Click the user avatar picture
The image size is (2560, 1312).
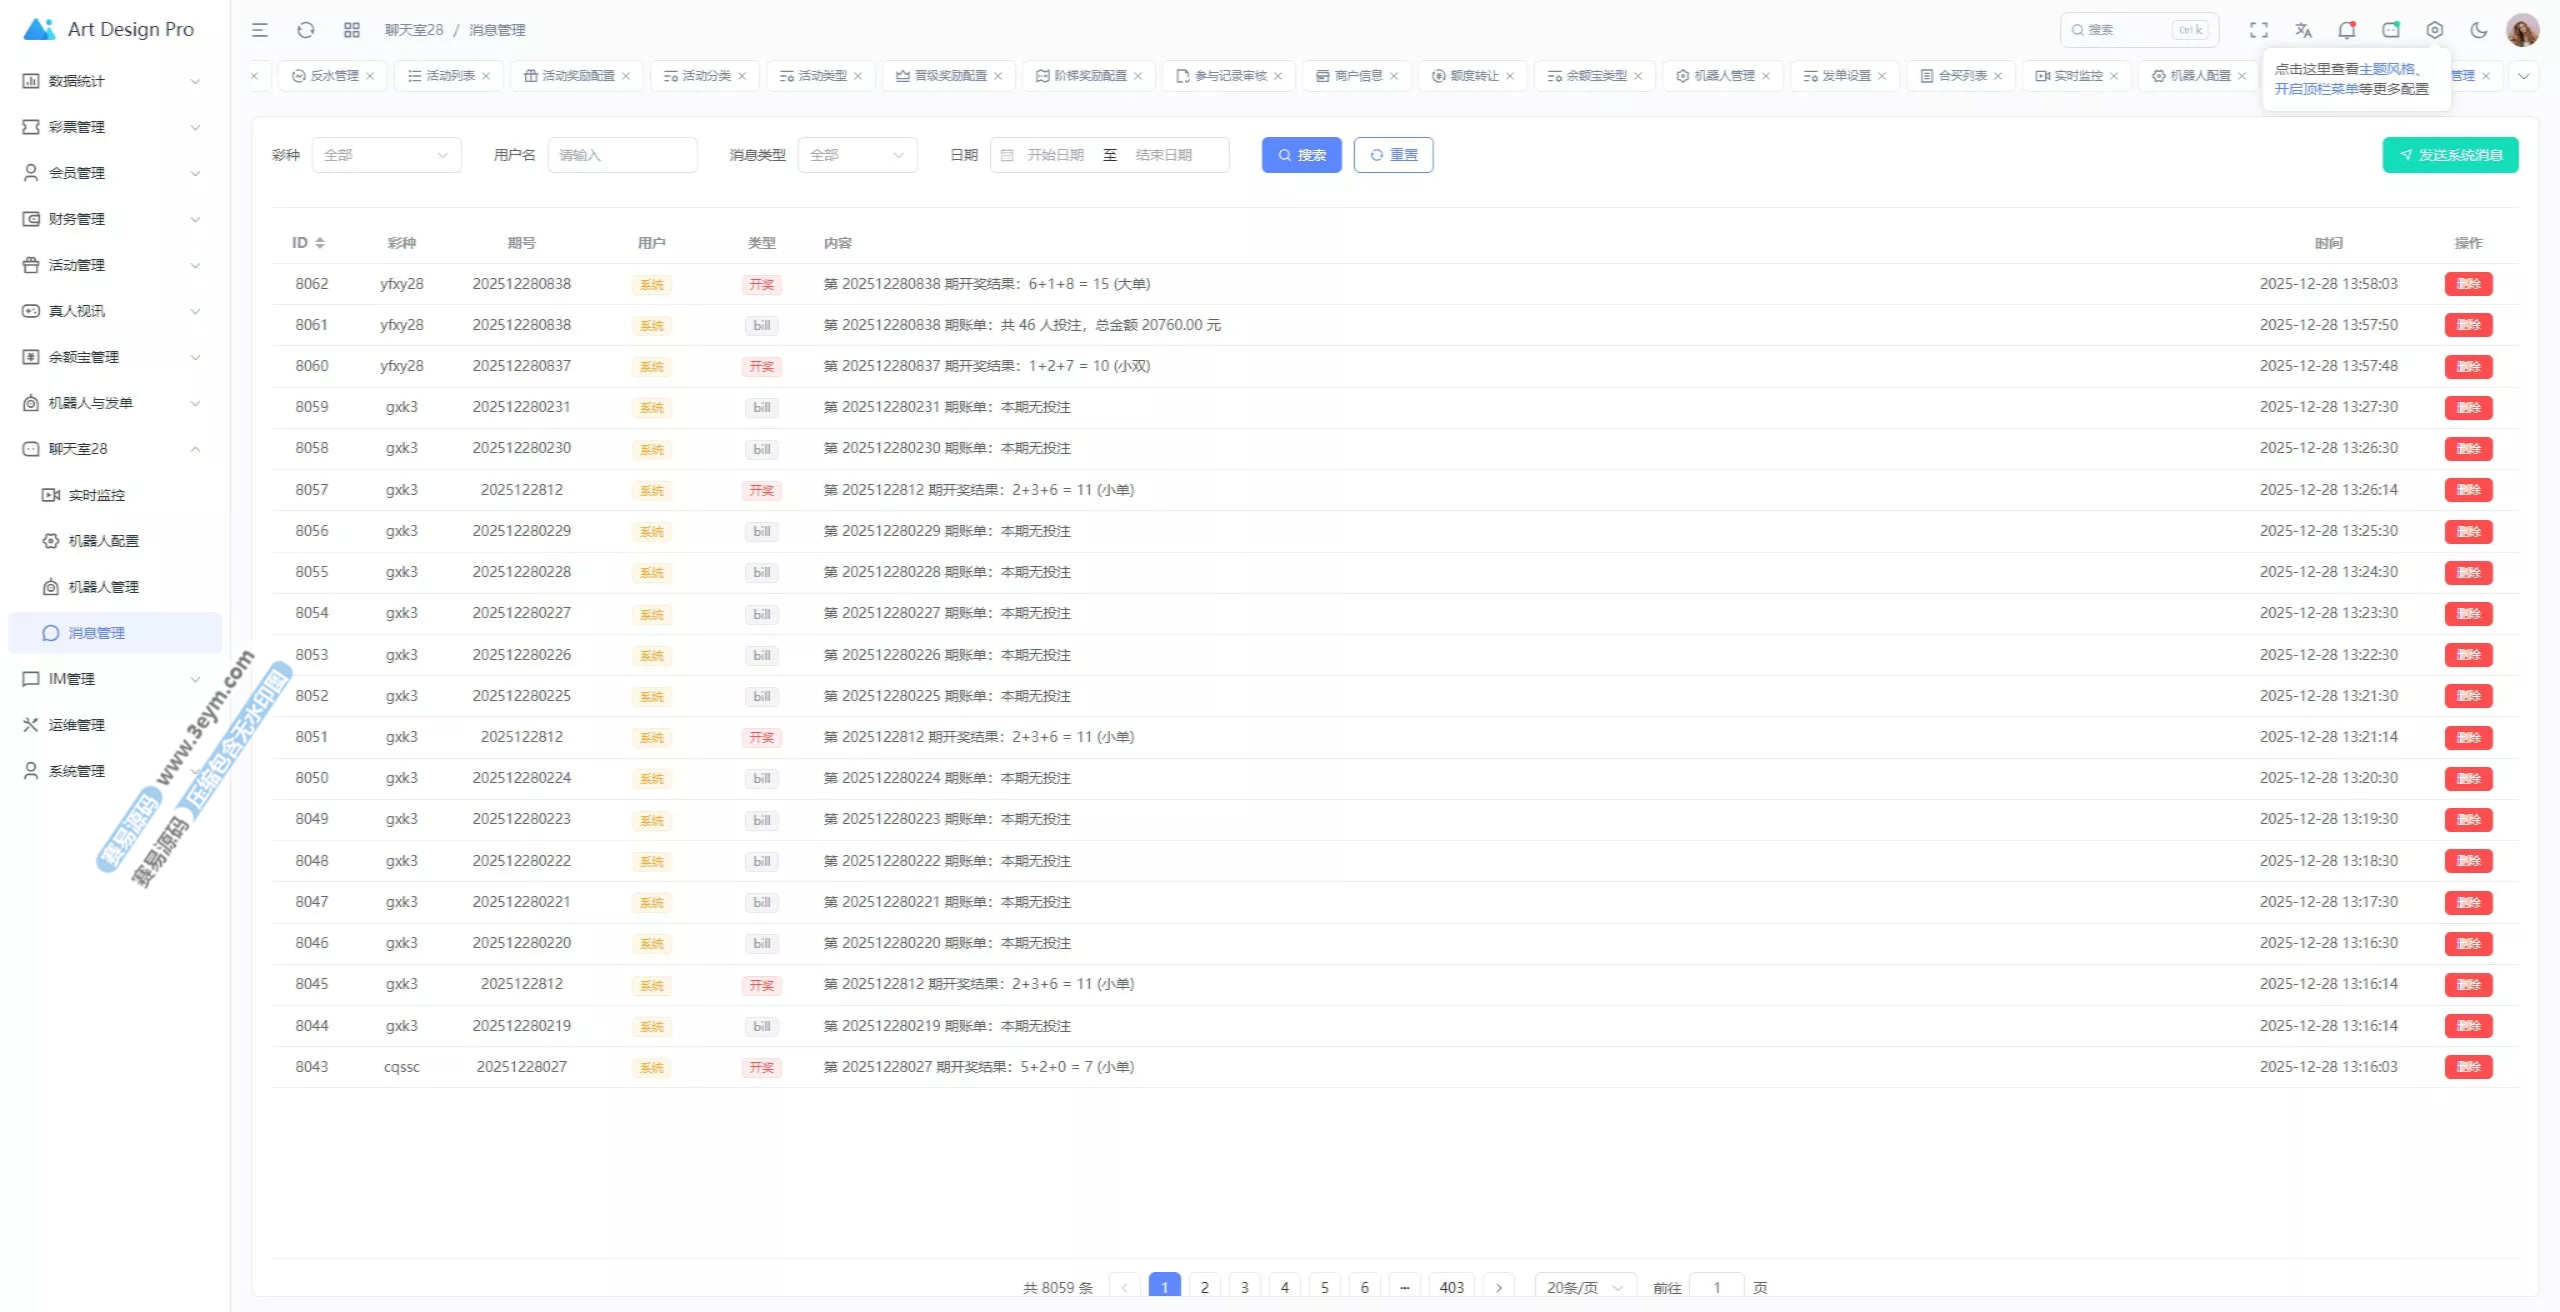(2522, 30)
